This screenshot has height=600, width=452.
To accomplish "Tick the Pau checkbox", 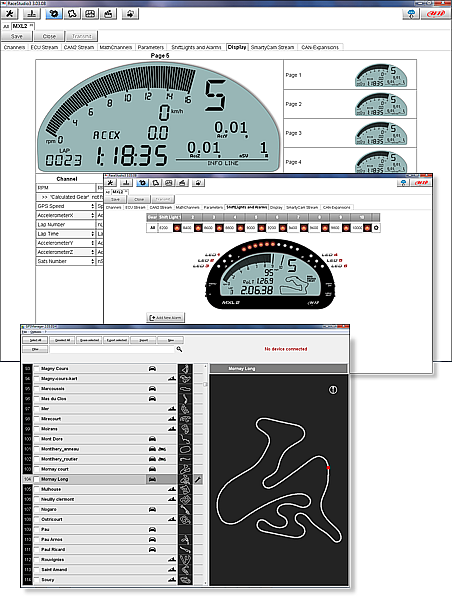I will 37,529.
